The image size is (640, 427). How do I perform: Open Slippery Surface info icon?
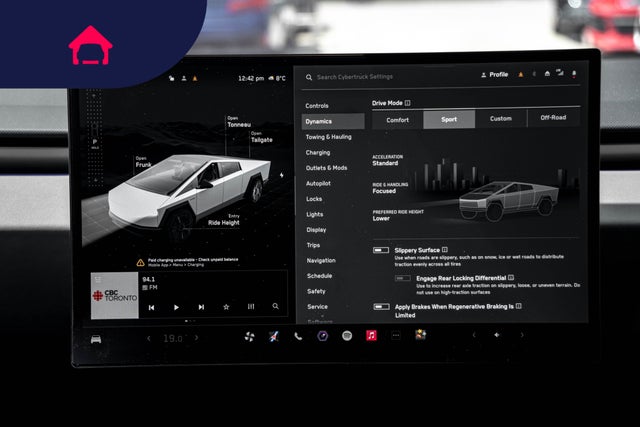445,249
